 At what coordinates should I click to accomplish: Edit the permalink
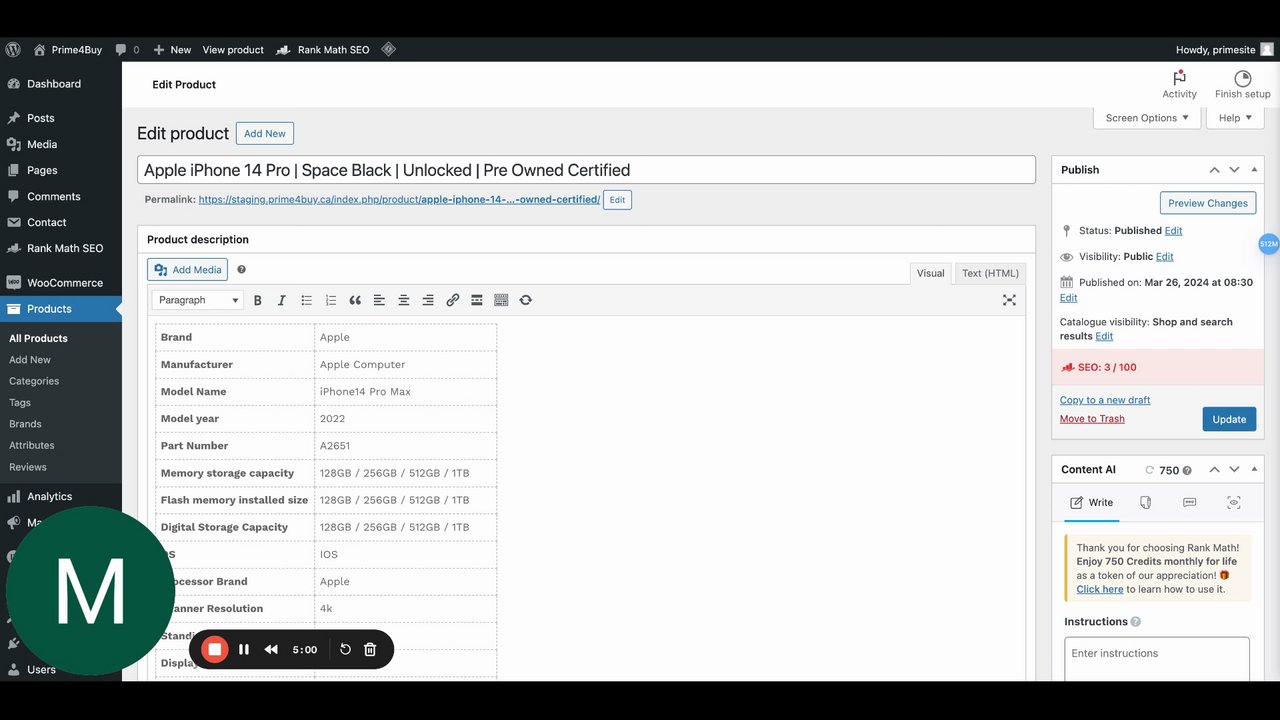(x=617, y=200)
